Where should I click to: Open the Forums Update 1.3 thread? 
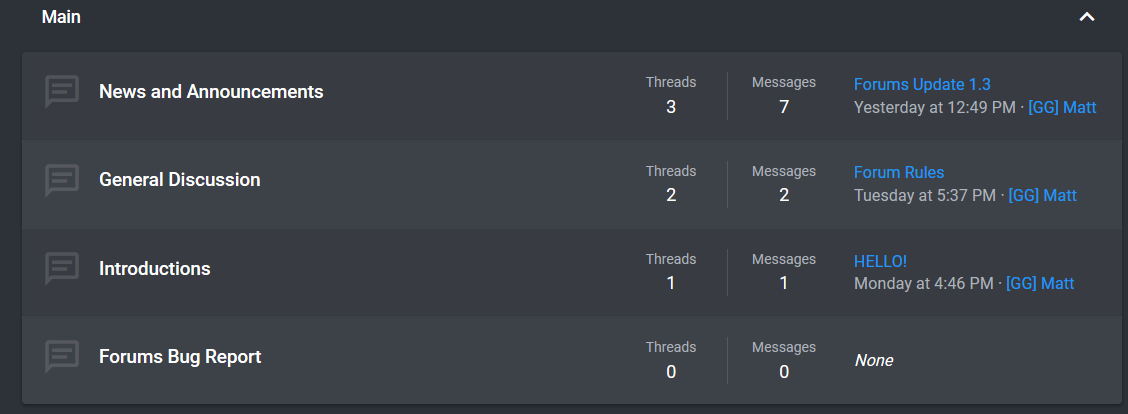coord(922,84)
